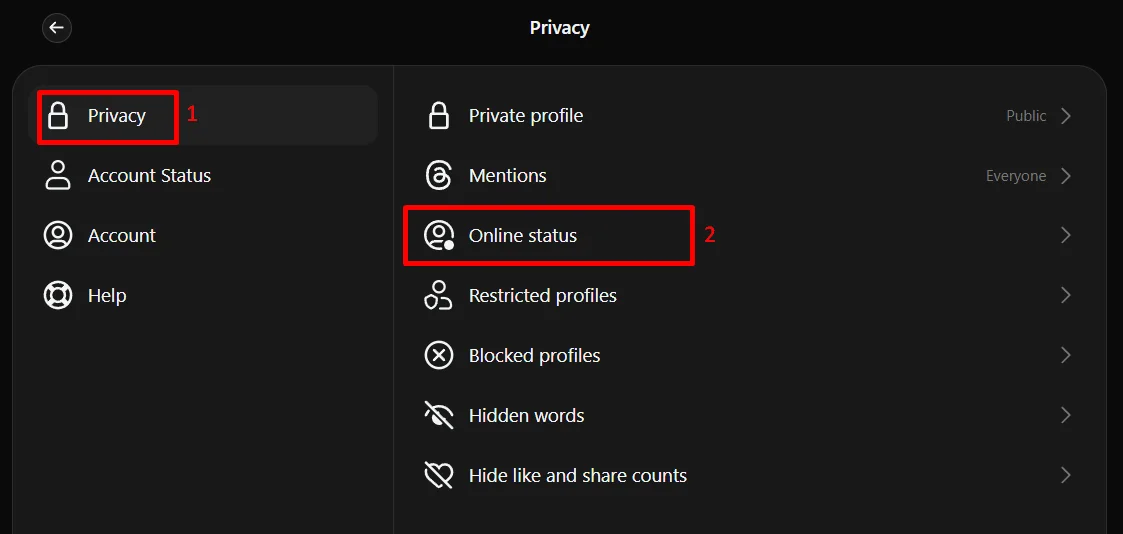Click the circled X icon for Blocked profiles
Screen dimensions: 1123x534
pos(438,356)
